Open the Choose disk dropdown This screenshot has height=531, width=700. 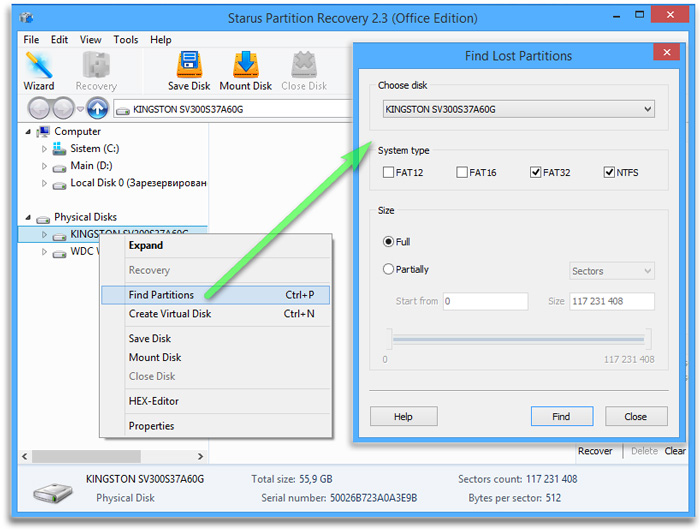coord(519,109)
